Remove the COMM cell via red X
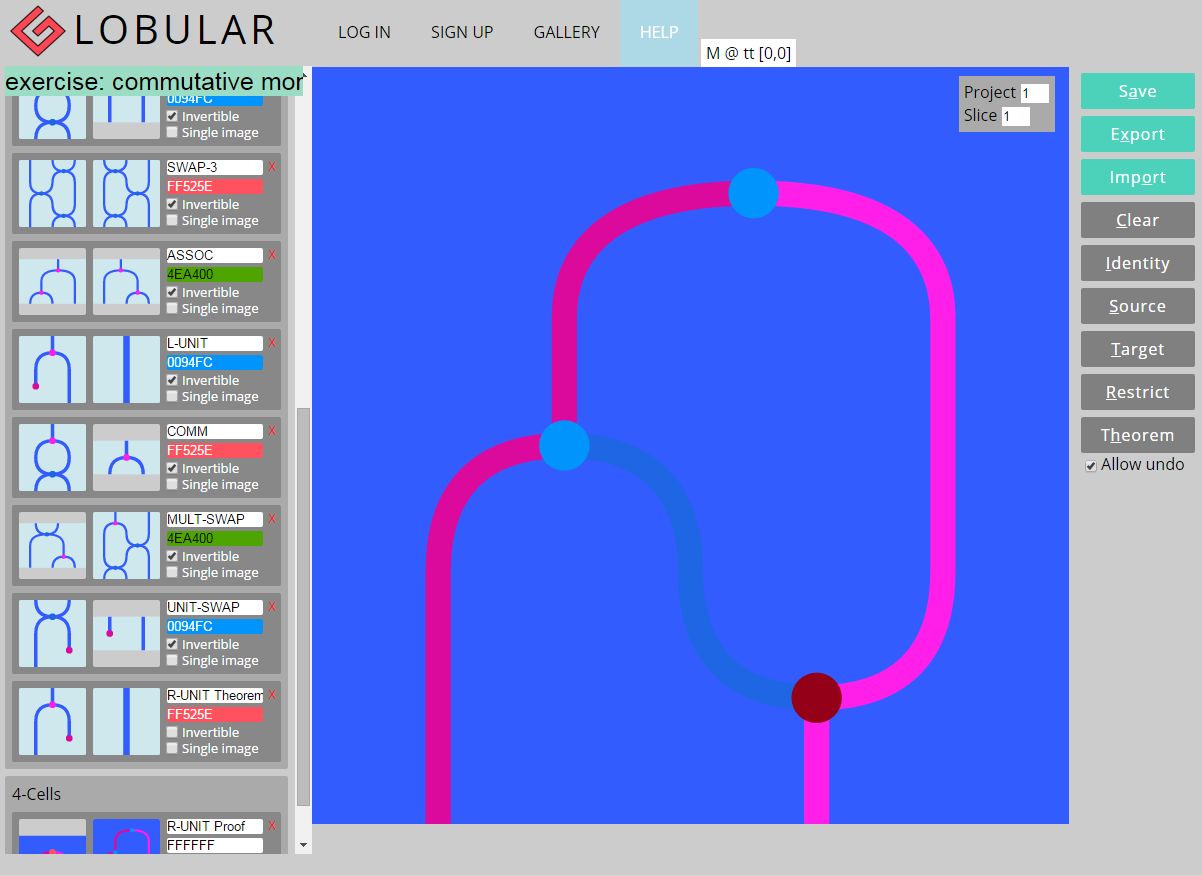 click(x=272, y=431)
